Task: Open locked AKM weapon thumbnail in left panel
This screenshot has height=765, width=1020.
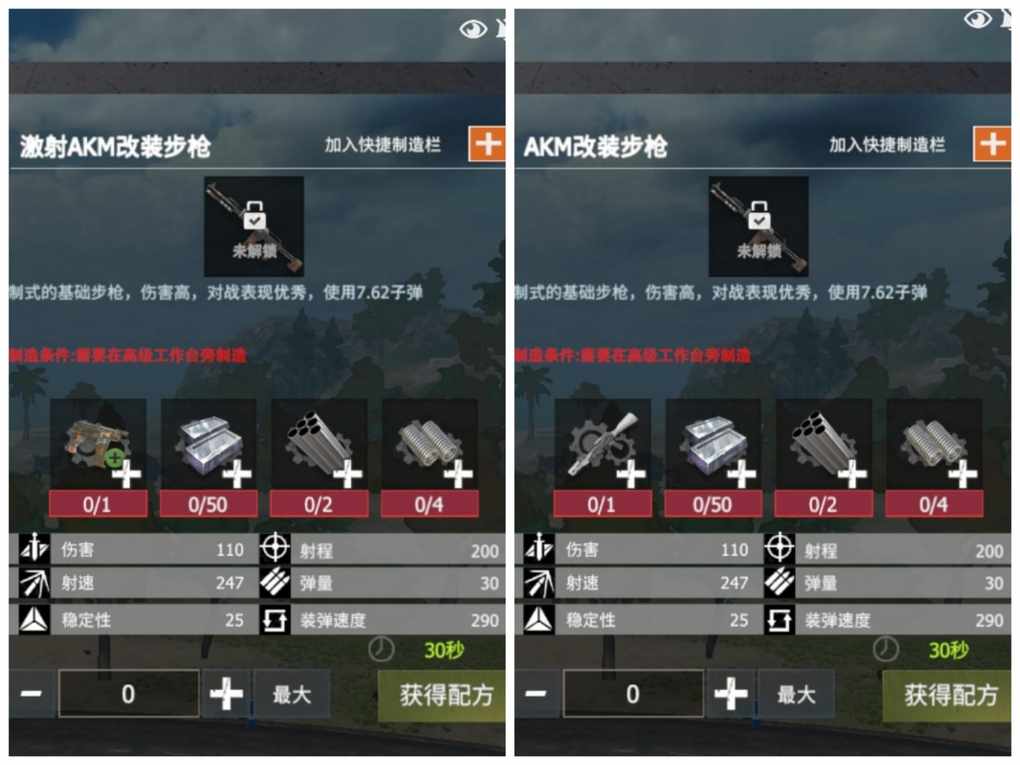Action: point(254,226)
